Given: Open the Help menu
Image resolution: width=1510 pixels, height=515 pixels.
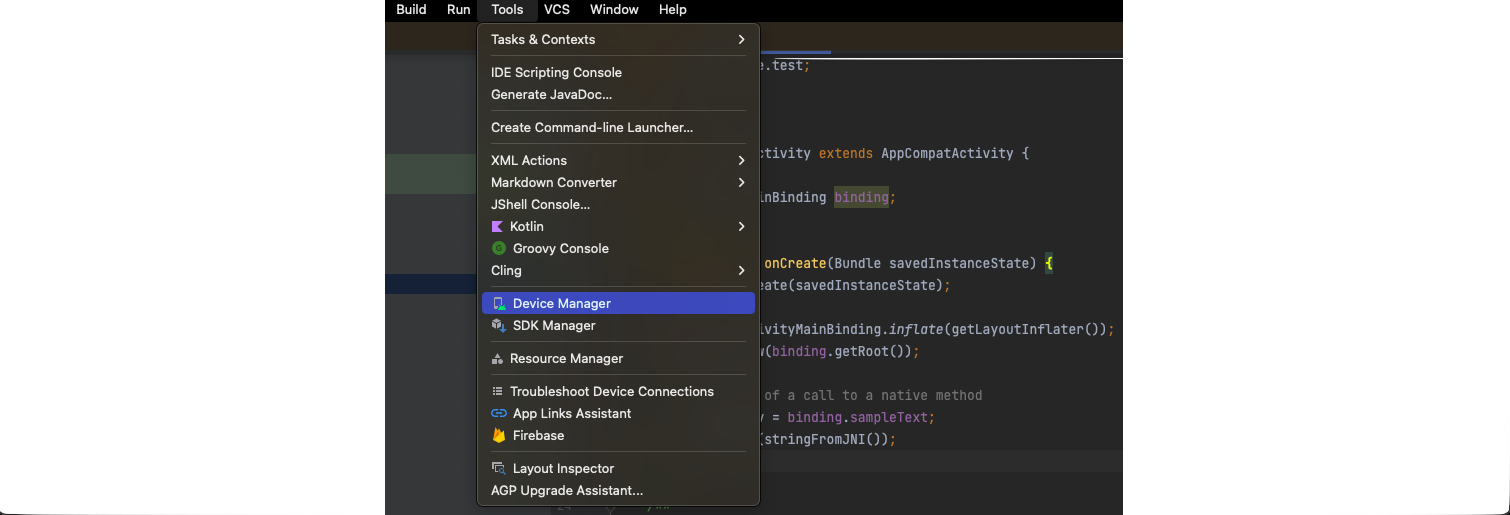Looking at the screenshot, I should click(x=673, y=9).
